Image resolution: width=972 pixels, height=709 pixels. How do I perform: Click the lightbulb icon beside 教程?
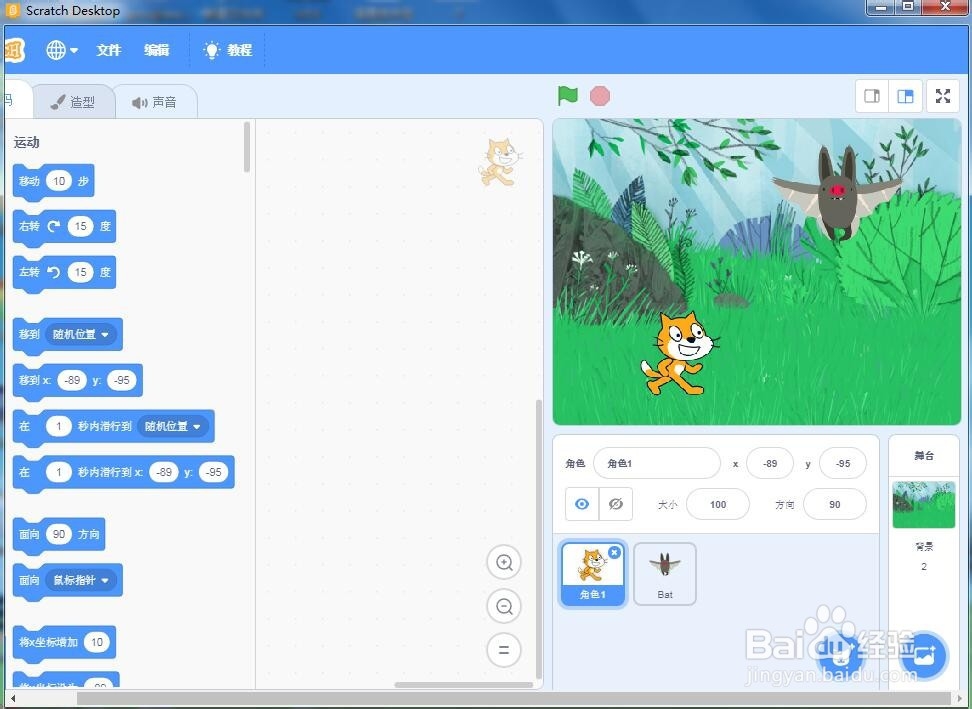(211, 50)
